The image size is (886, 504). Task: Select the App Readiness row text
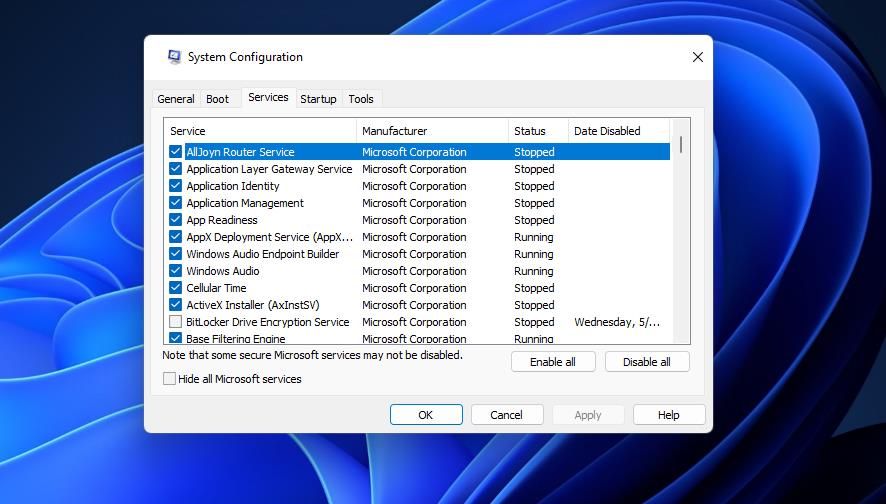(x=222, y=220)
